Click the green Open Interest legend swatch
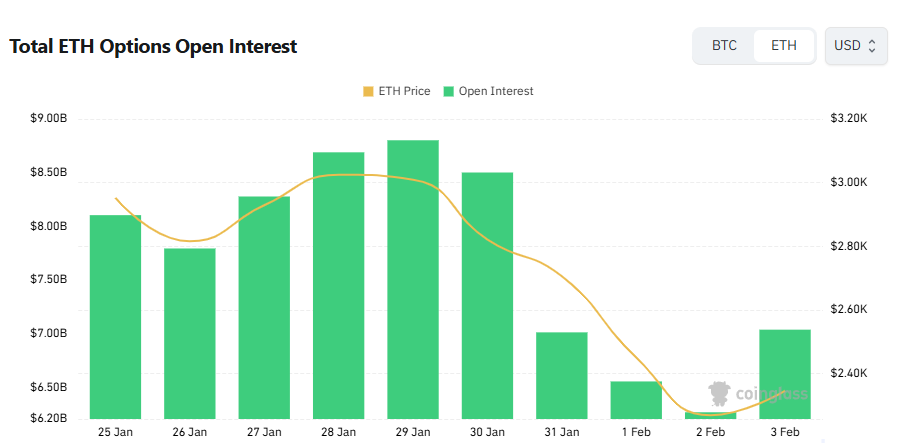Viewport: 897px width, 443px height. coord(449,91)
